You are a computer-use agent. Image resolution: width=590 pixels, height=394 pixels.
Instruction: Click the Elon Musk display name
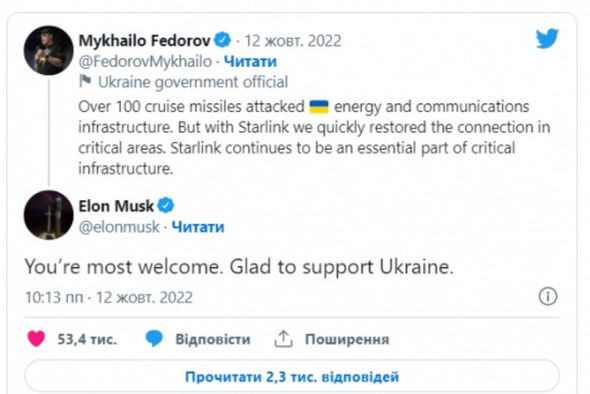click(x=116, y=206)
